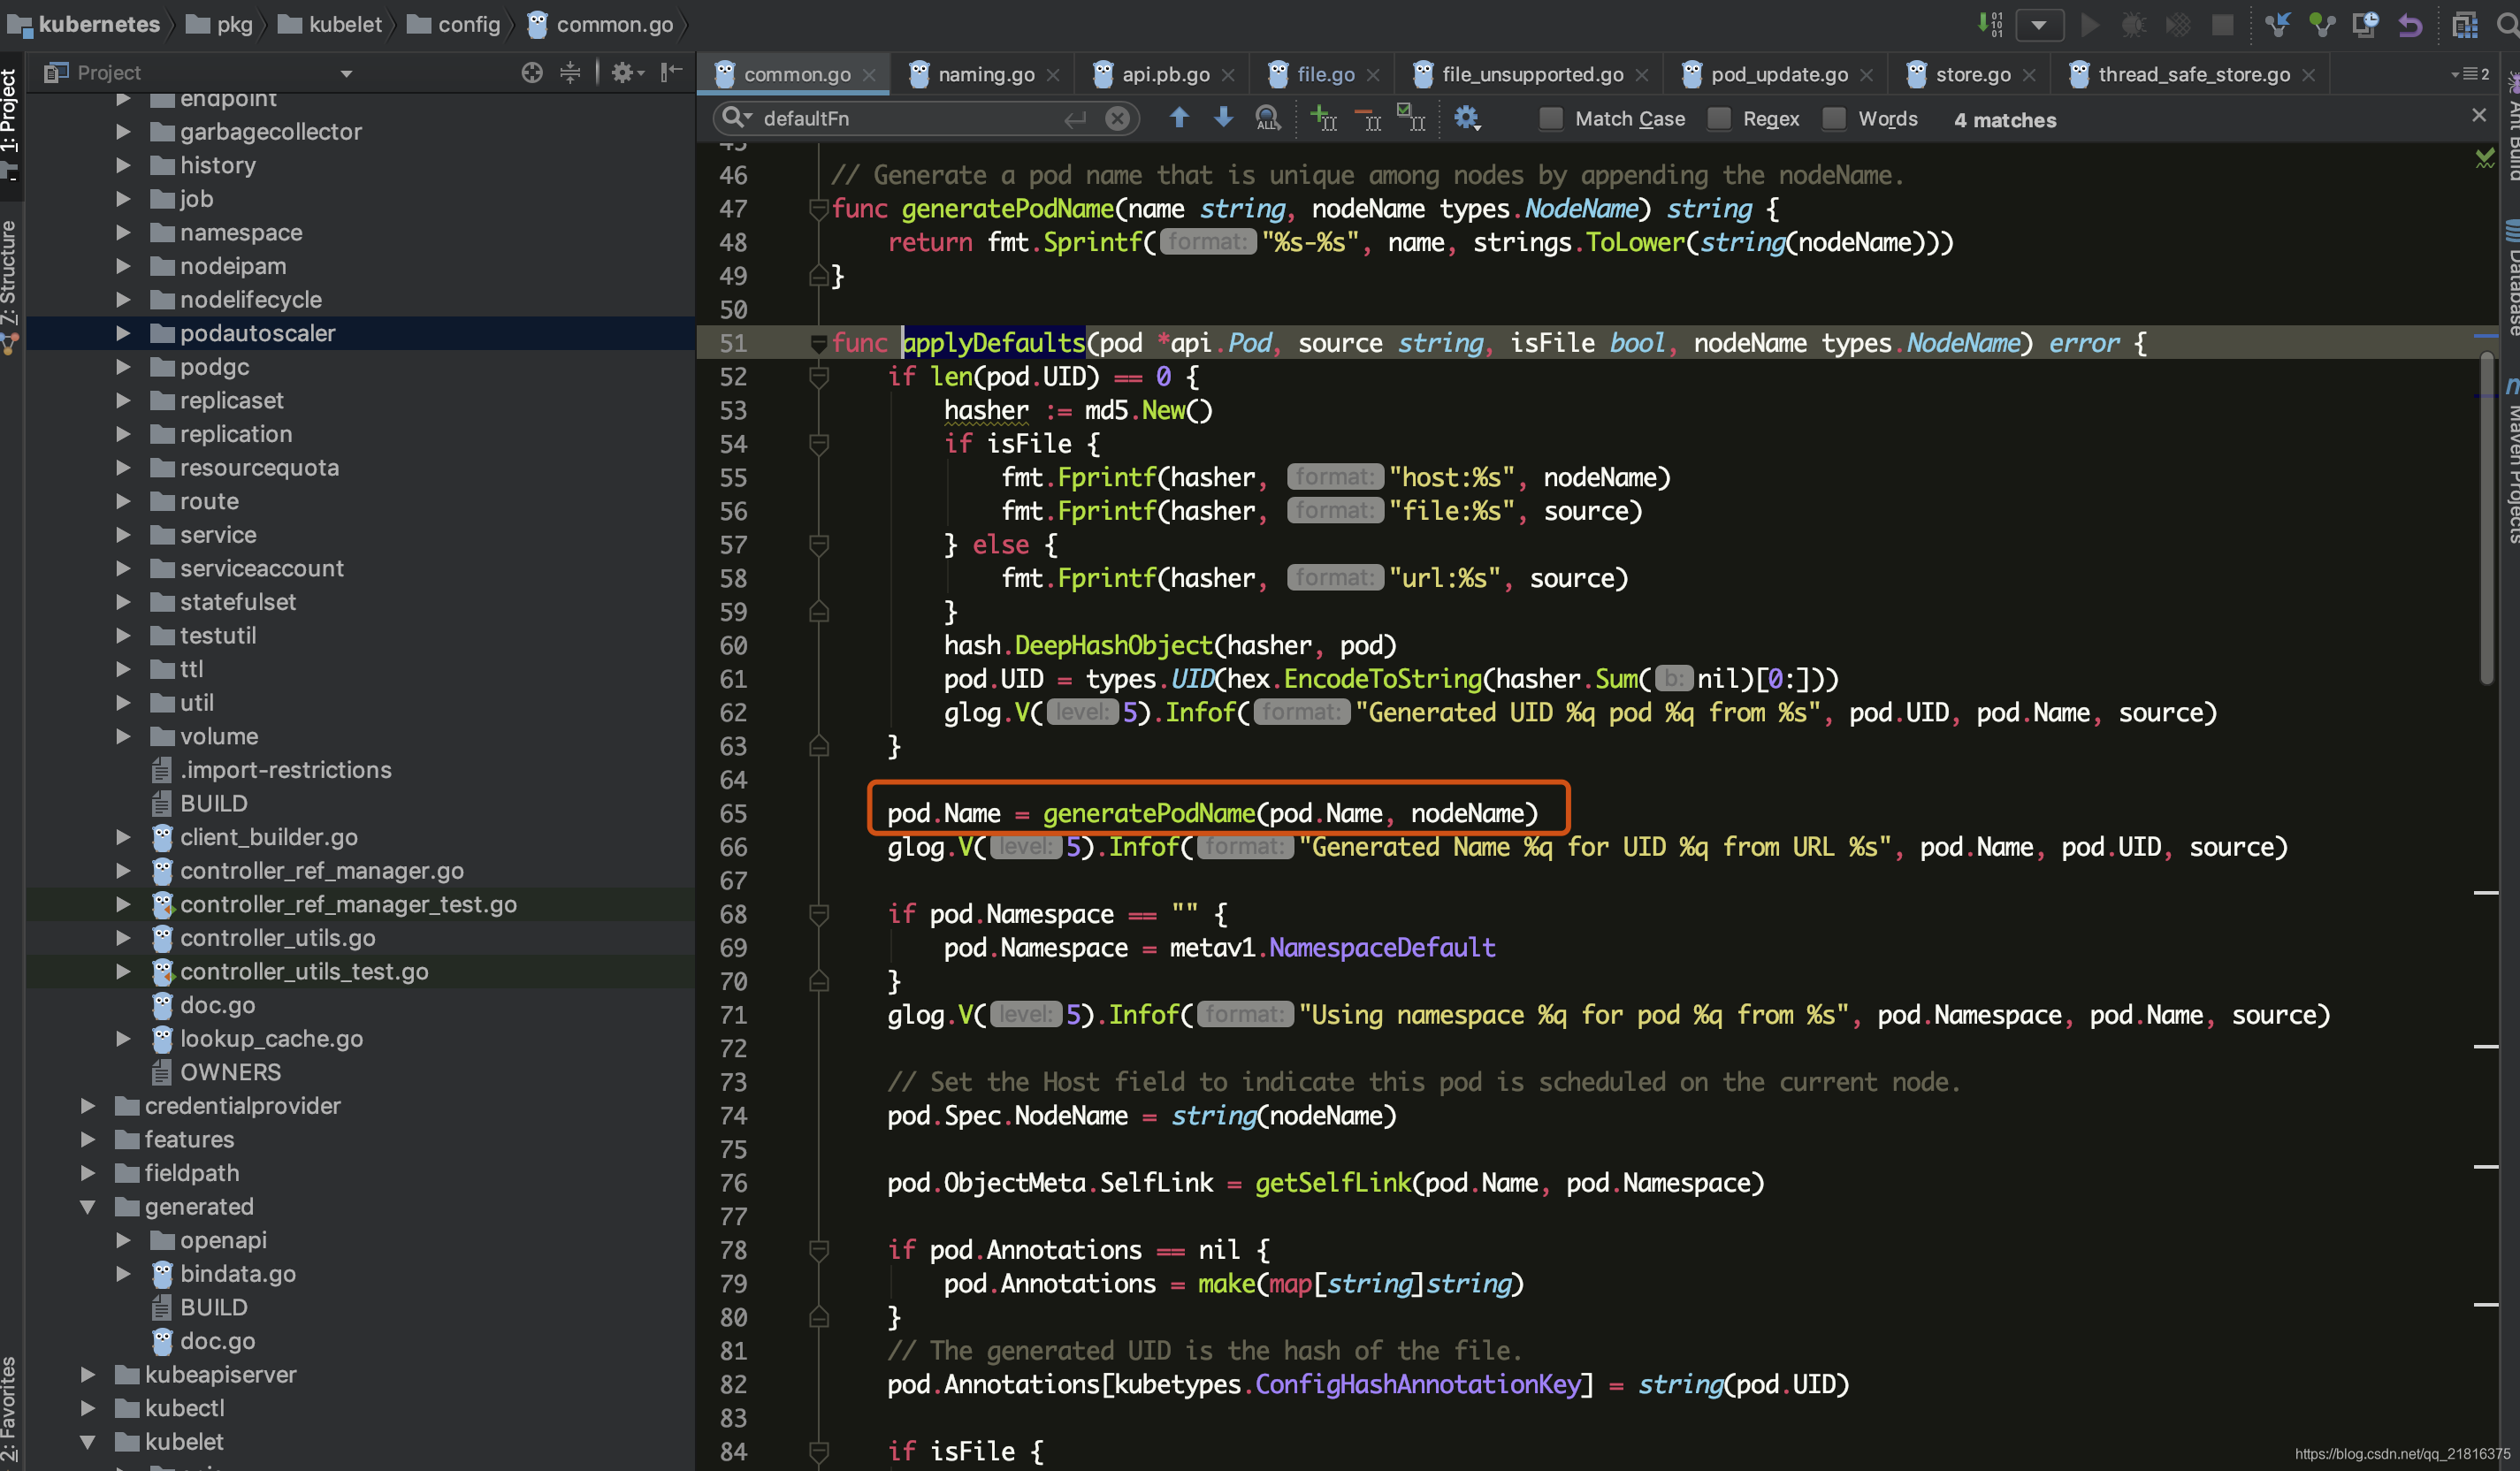This screenshot has width=2520, height=1471.
Task: Click the VCS Commit icon
Action: 2321,24
